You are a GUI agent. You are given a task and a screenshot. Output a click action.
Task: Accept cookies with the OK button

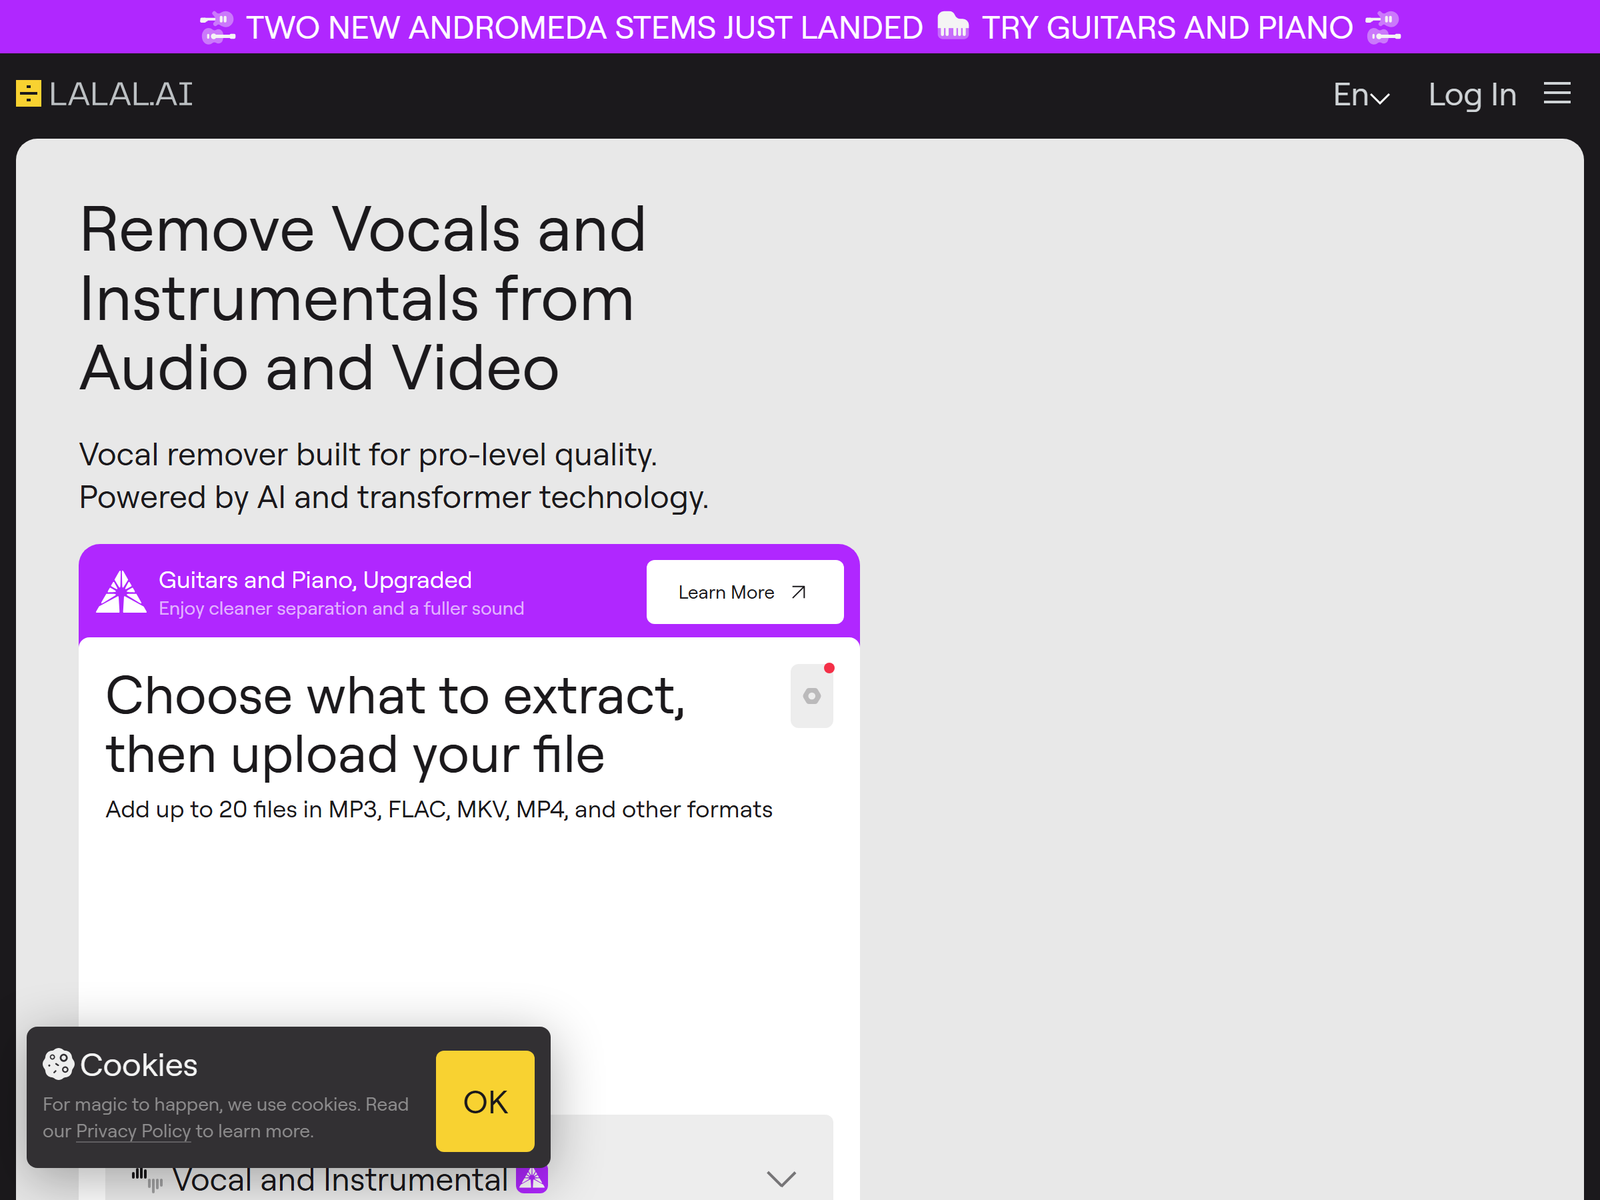(485, 1101)
